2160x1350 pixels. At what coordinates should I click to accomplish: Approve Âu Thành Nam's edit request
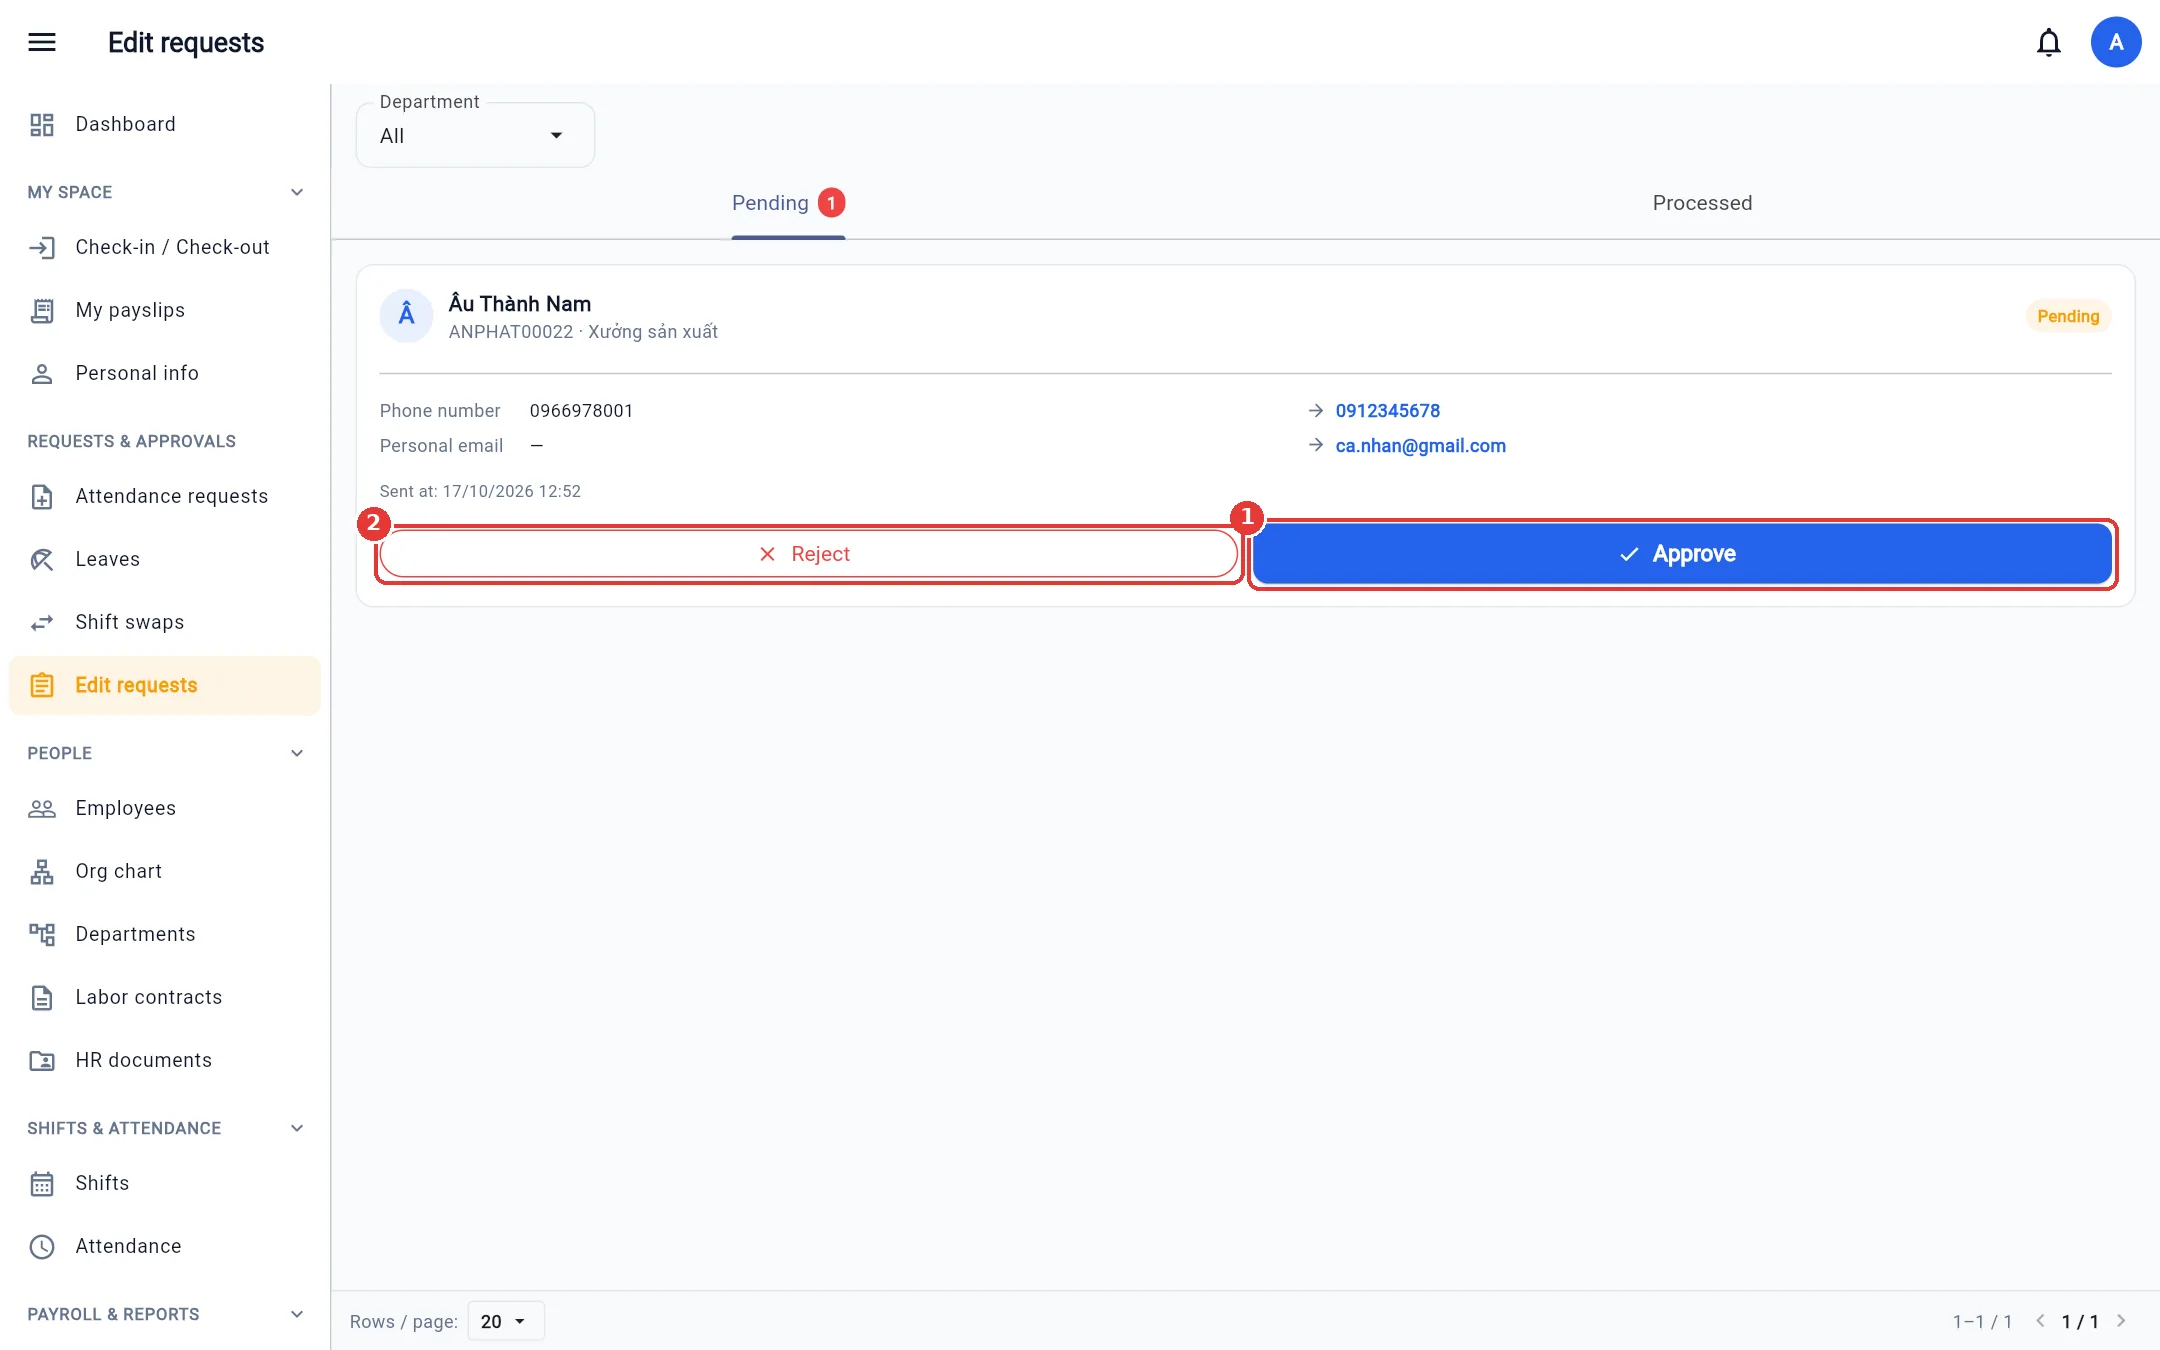coord(1682,554)
